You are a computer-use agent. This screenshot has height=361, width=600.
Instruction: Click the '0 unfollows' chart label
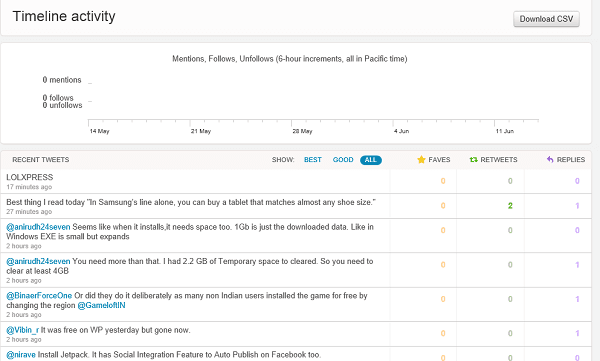(62, 105)
